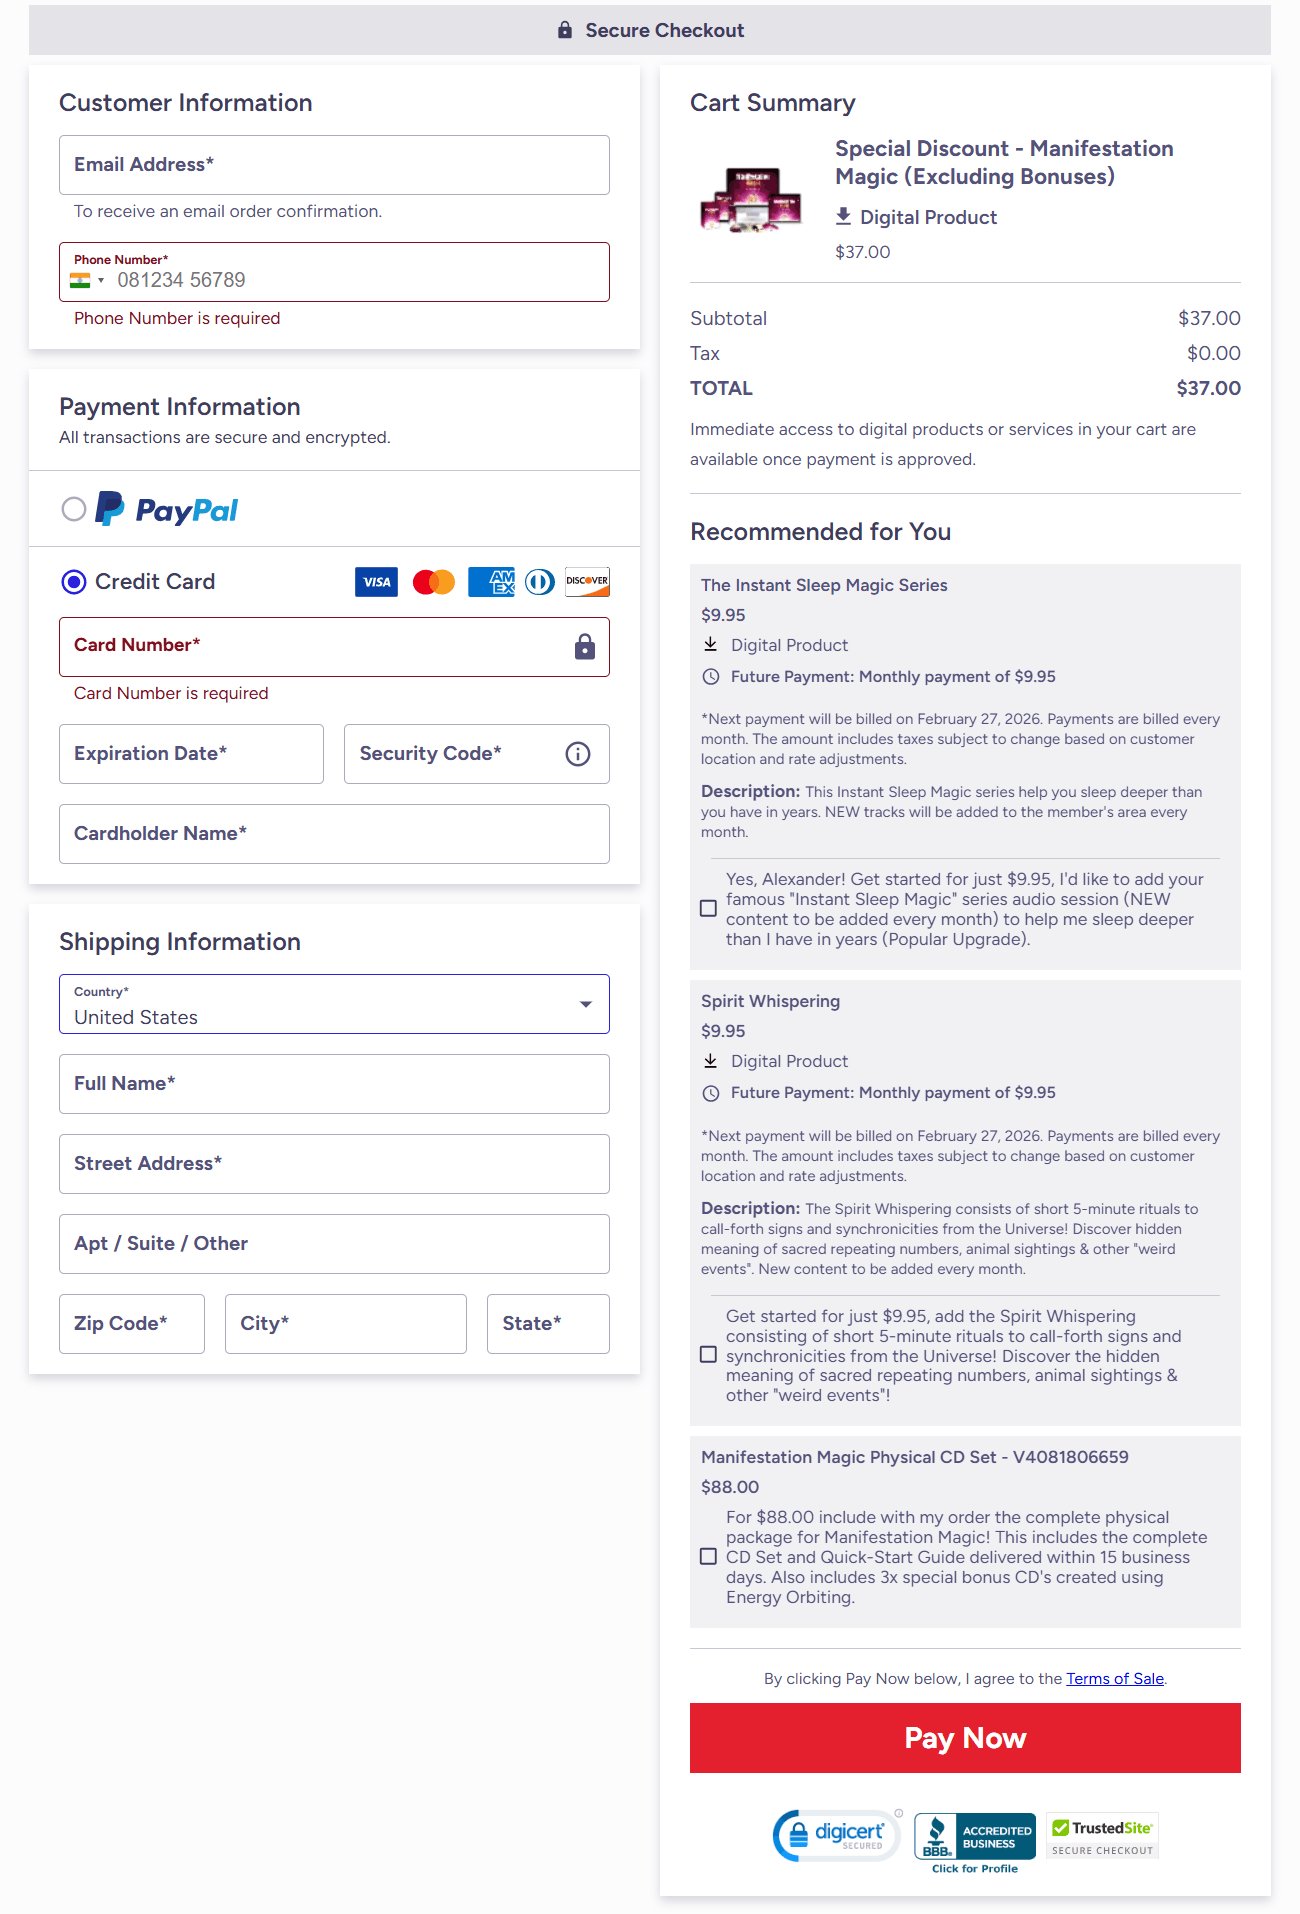
Task: Click the TrustedSite Secure Checkout badge
Action: click(1101, 1834)
